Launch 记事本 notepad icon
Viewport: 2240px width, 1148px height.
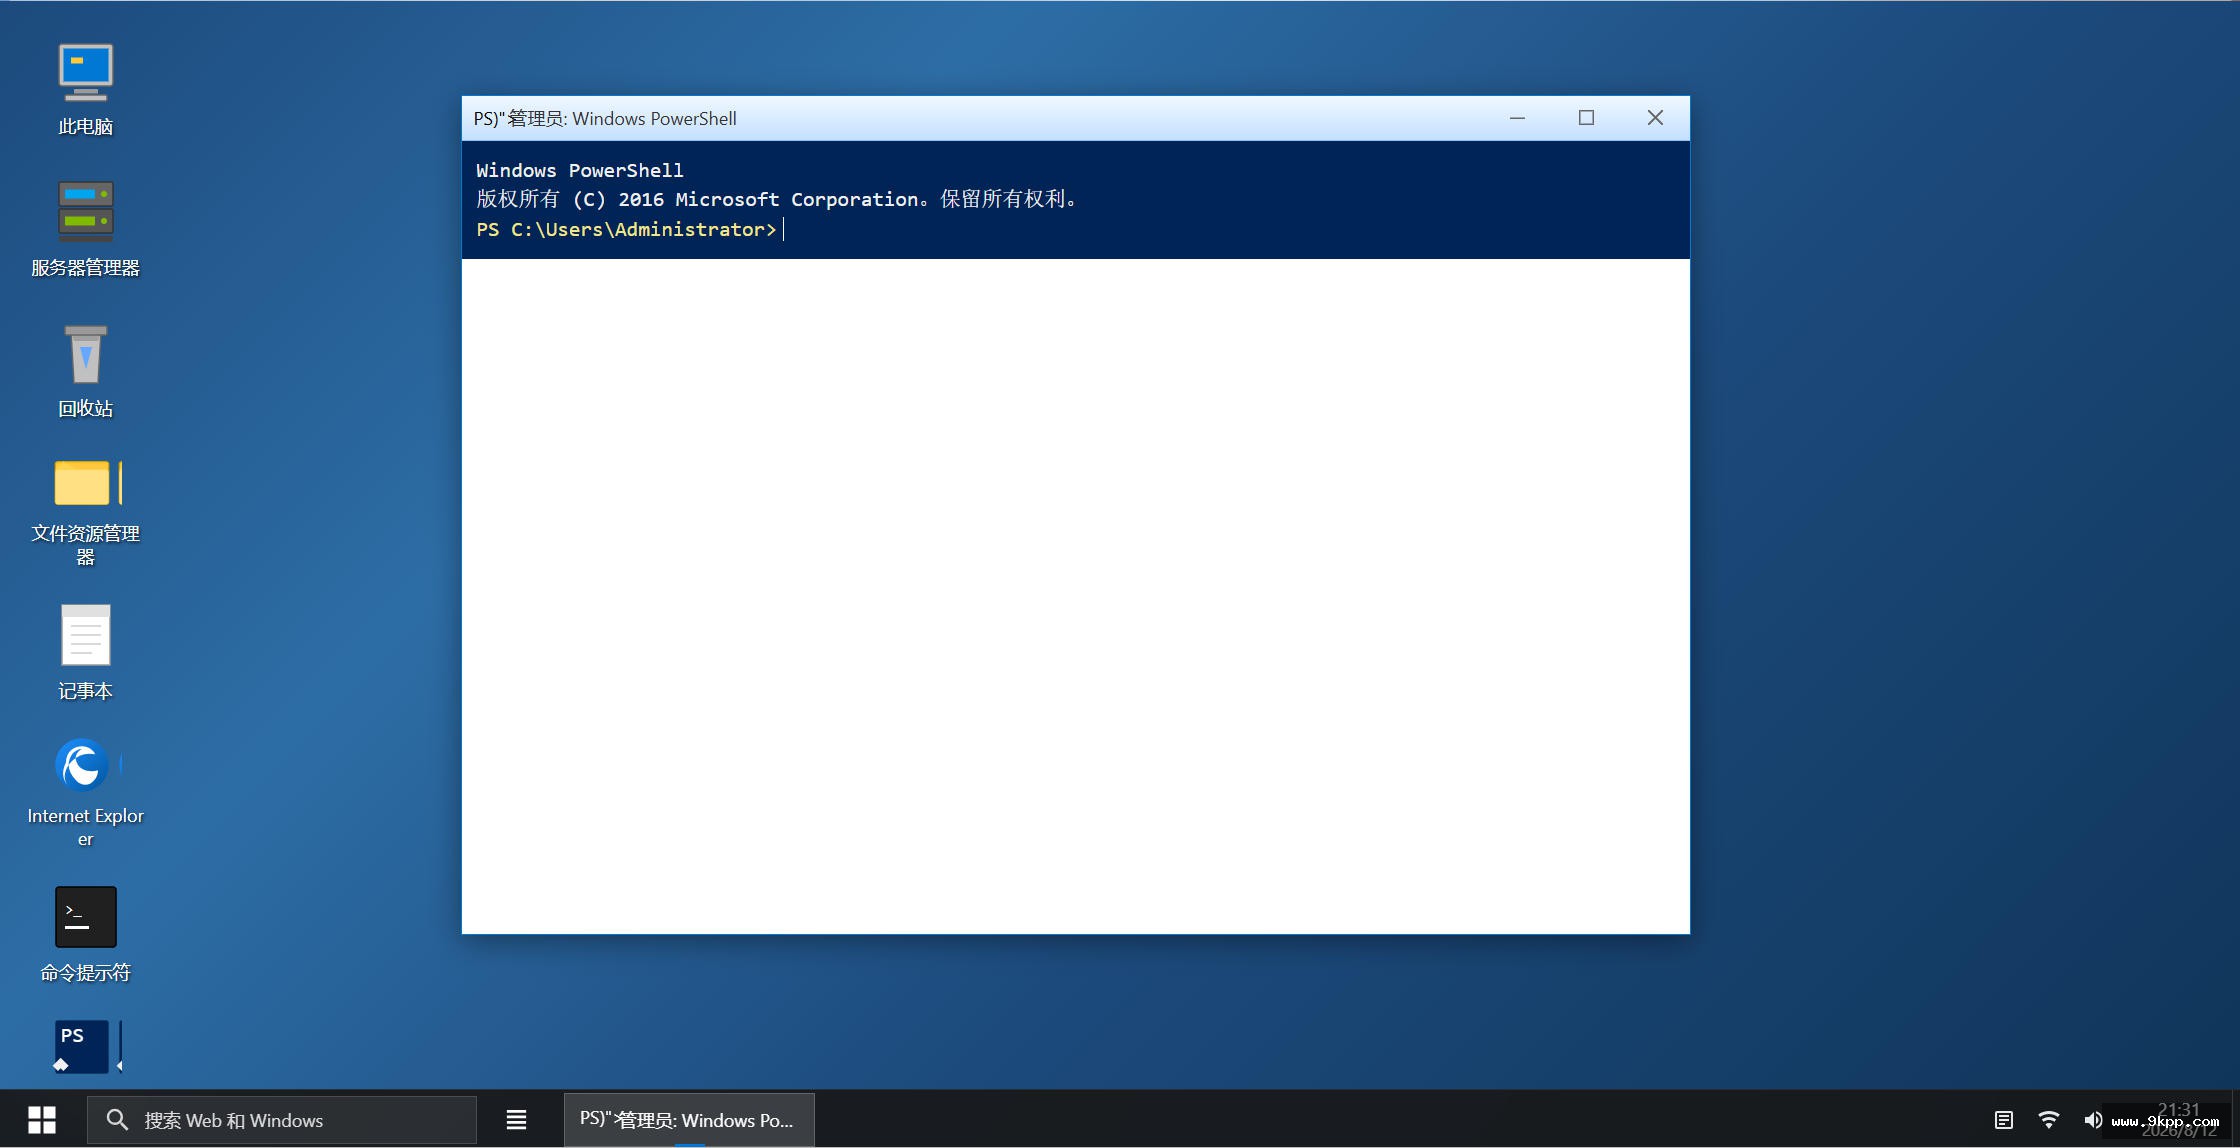(x=85, y=653)
